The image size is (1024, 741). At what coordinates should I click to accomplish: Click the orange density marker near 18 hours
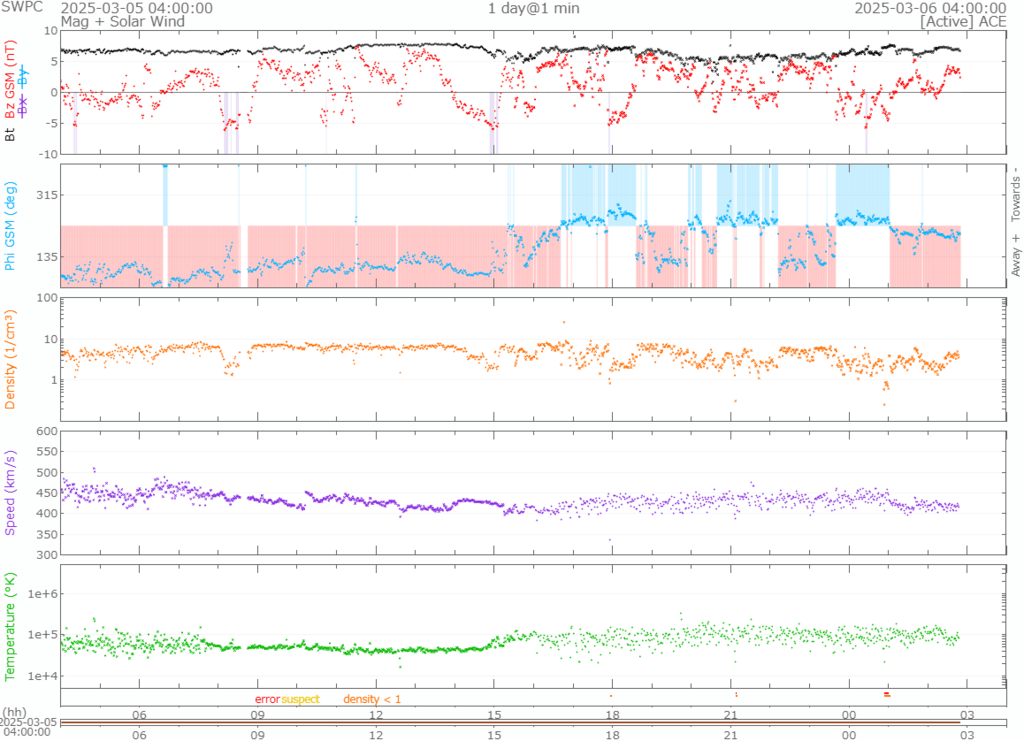(611, 695)
